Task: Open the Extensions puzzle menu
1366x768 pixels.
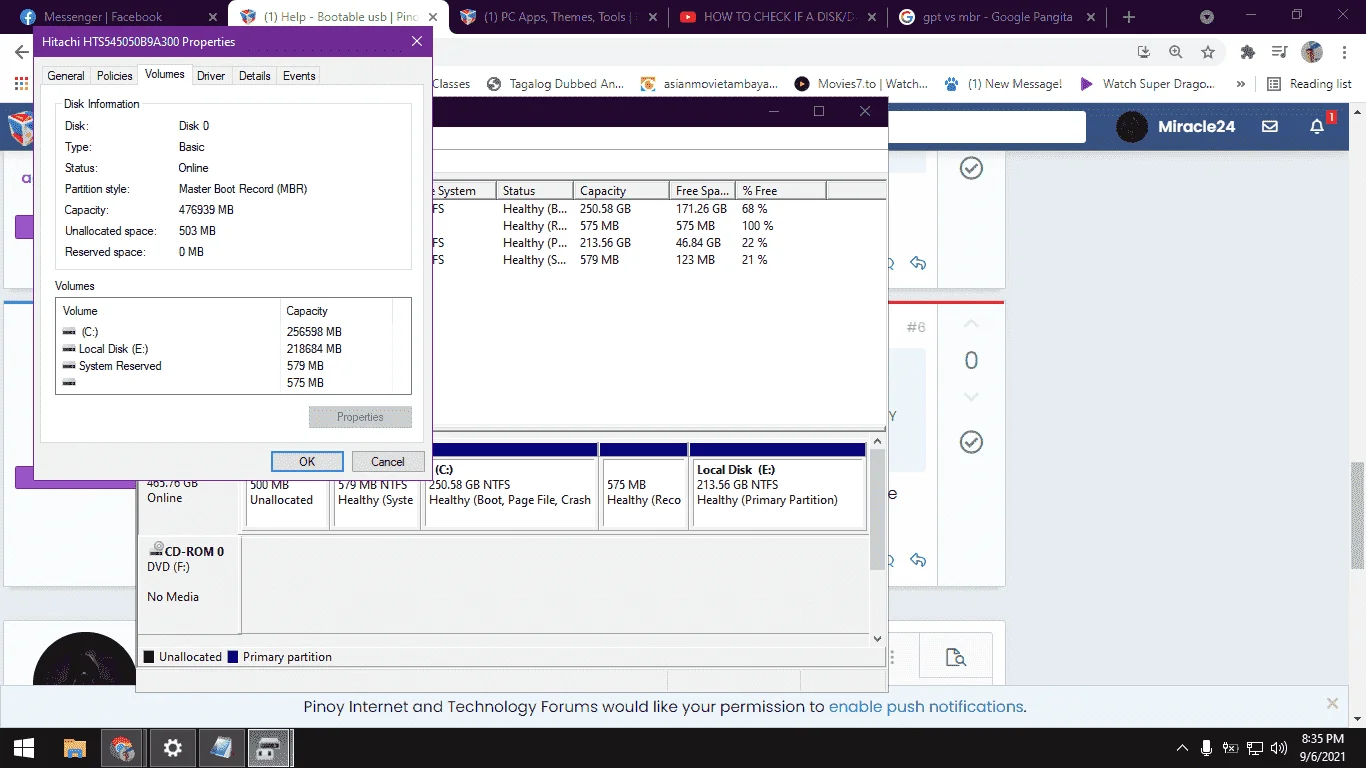Action: click(1247, 52)
